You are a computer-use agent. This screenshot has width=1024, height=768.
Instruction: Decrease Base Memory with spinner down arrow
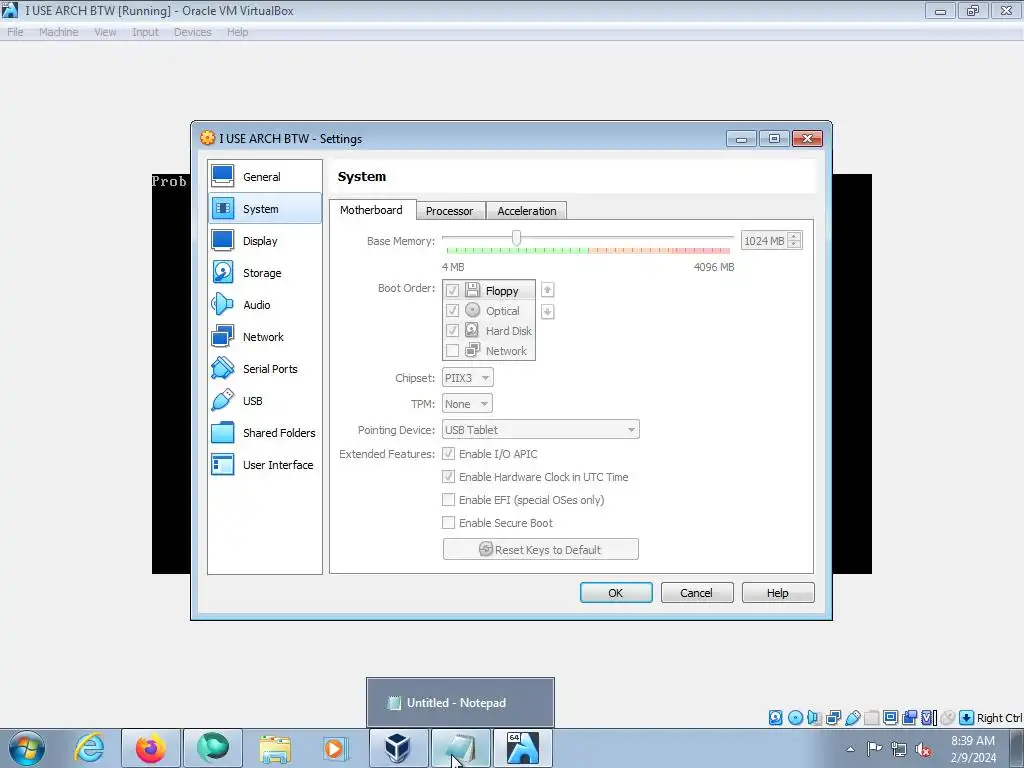(x=794, y=245)
